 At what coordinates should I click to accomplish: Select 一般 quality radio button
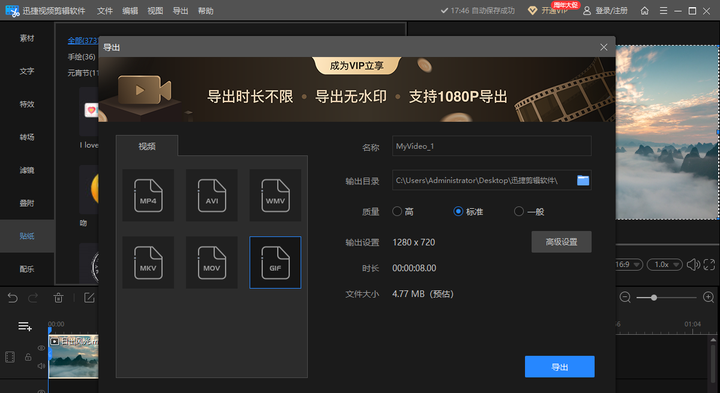pyautogui.click(x=519, y=212)
